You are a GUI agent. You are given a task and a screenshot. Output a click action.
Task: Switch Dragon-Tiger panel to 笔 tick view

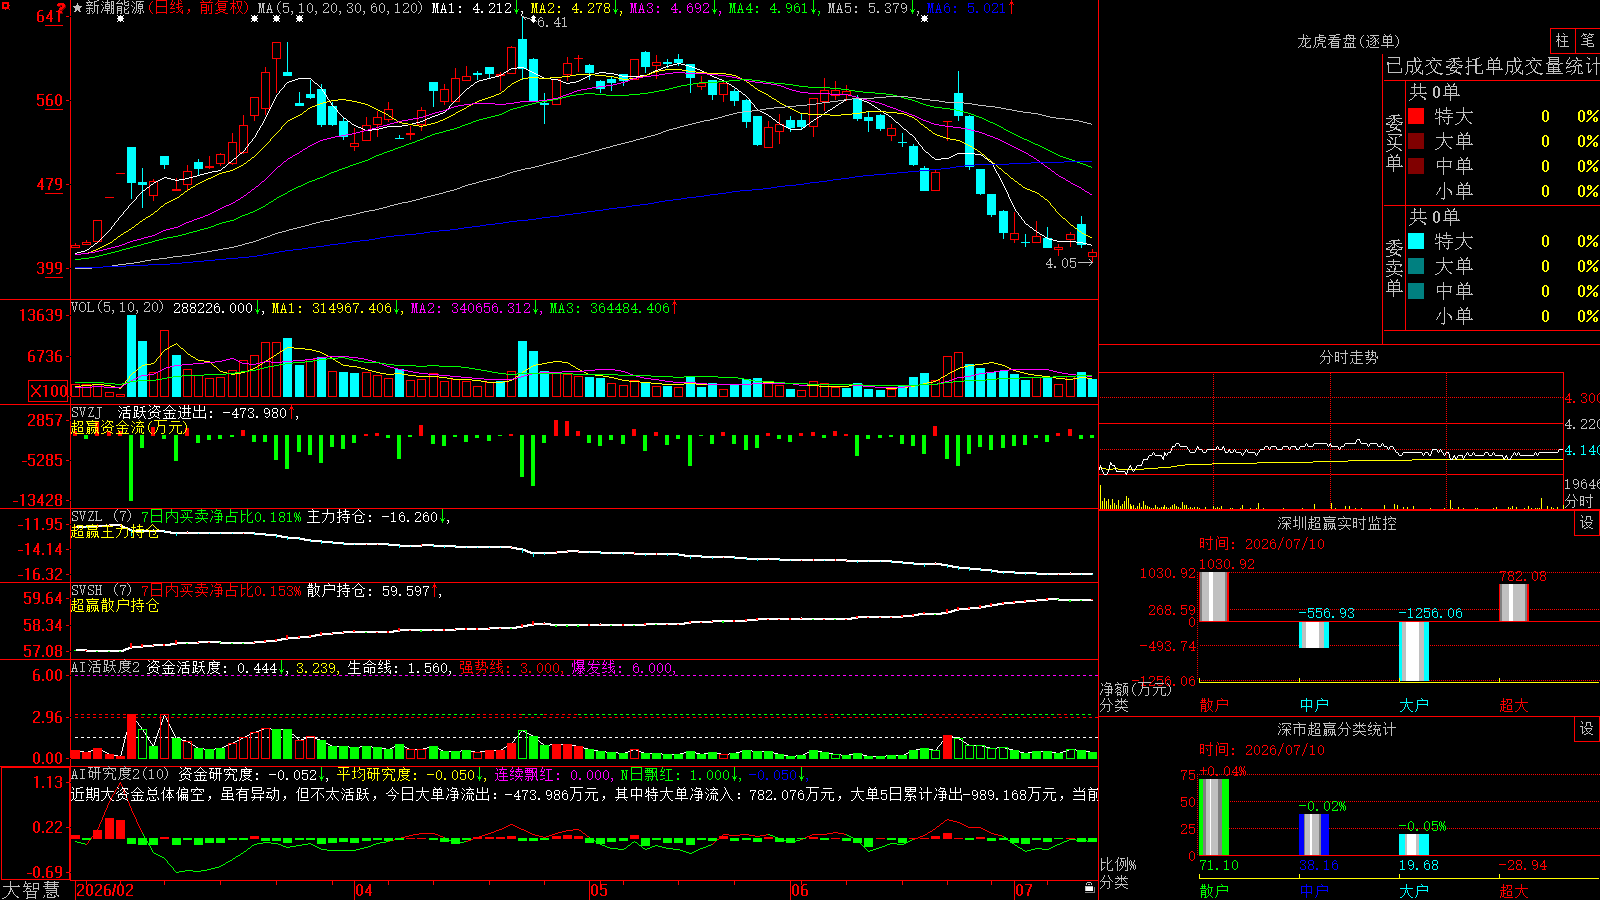(1587, 40)
